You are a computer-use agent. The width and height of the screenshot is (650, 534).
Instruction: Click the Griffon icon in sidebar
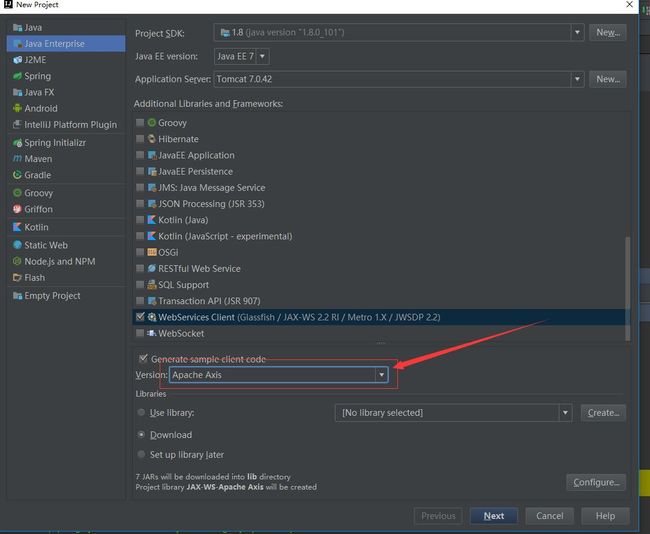[17, 209]
